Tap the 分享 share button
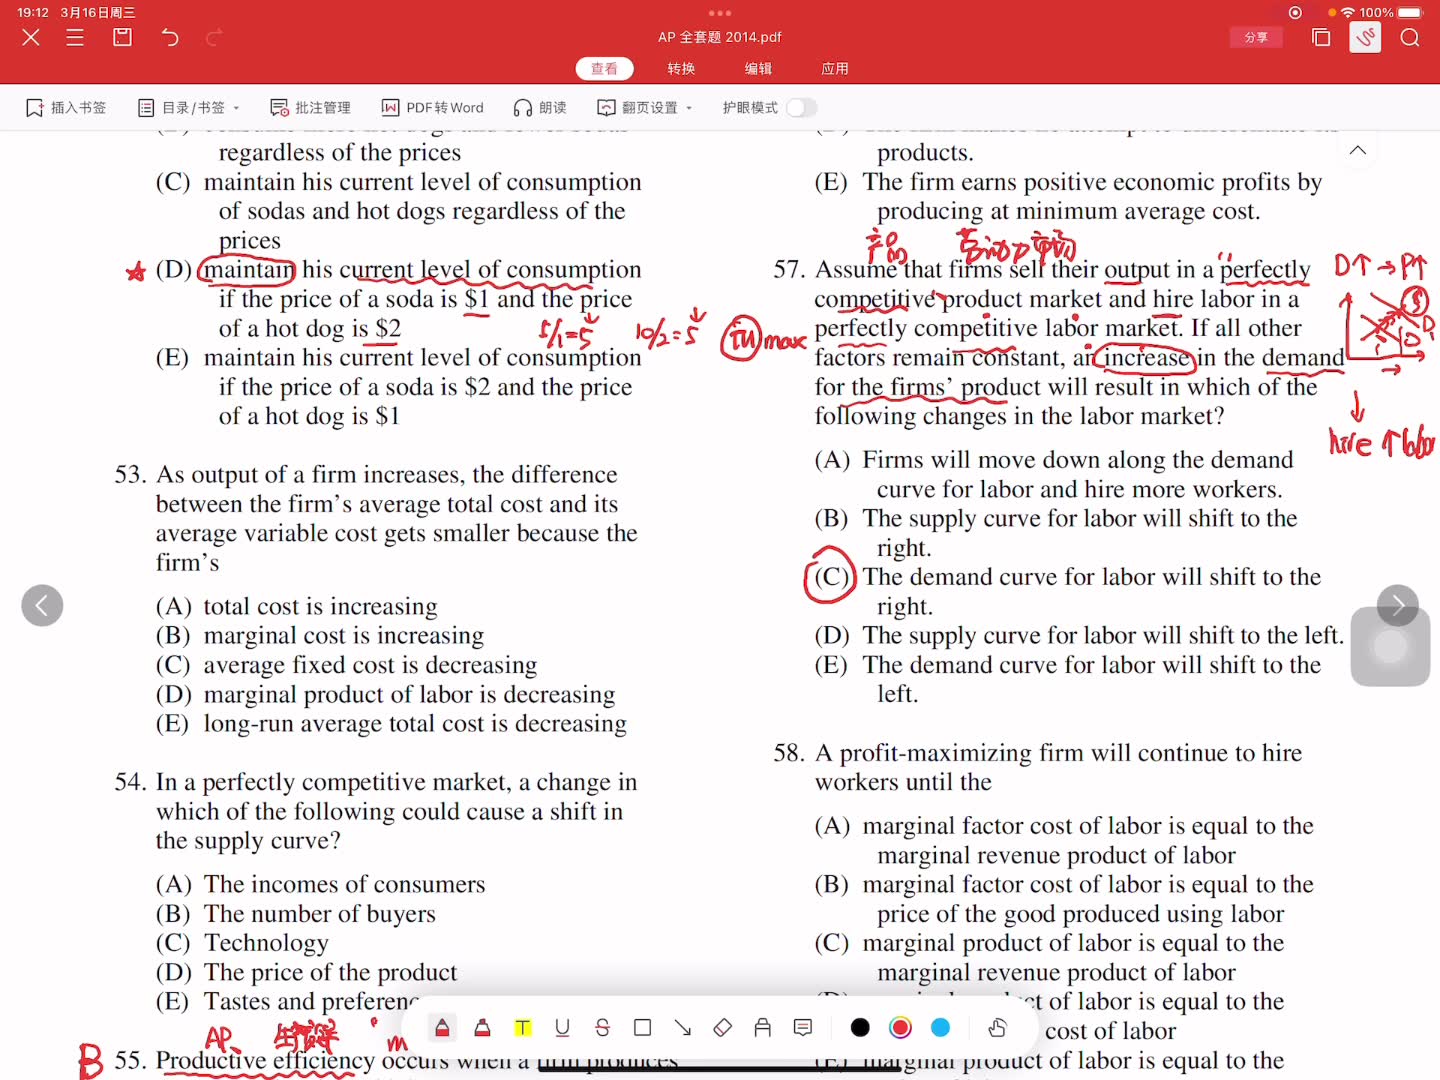 click(1256, 38)
